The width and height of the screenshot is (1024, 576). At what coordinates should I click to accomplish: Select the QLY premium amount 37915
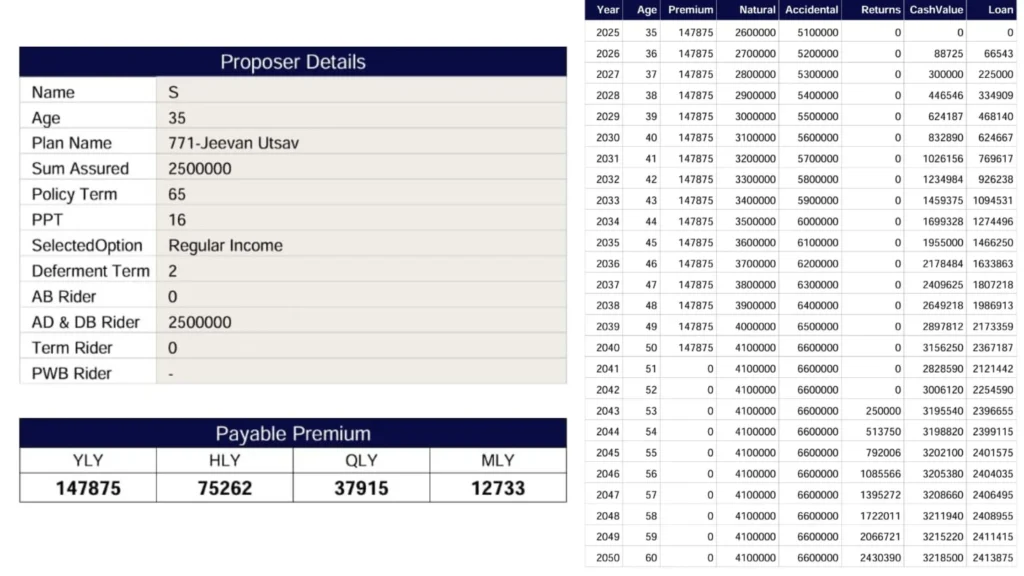361,488
